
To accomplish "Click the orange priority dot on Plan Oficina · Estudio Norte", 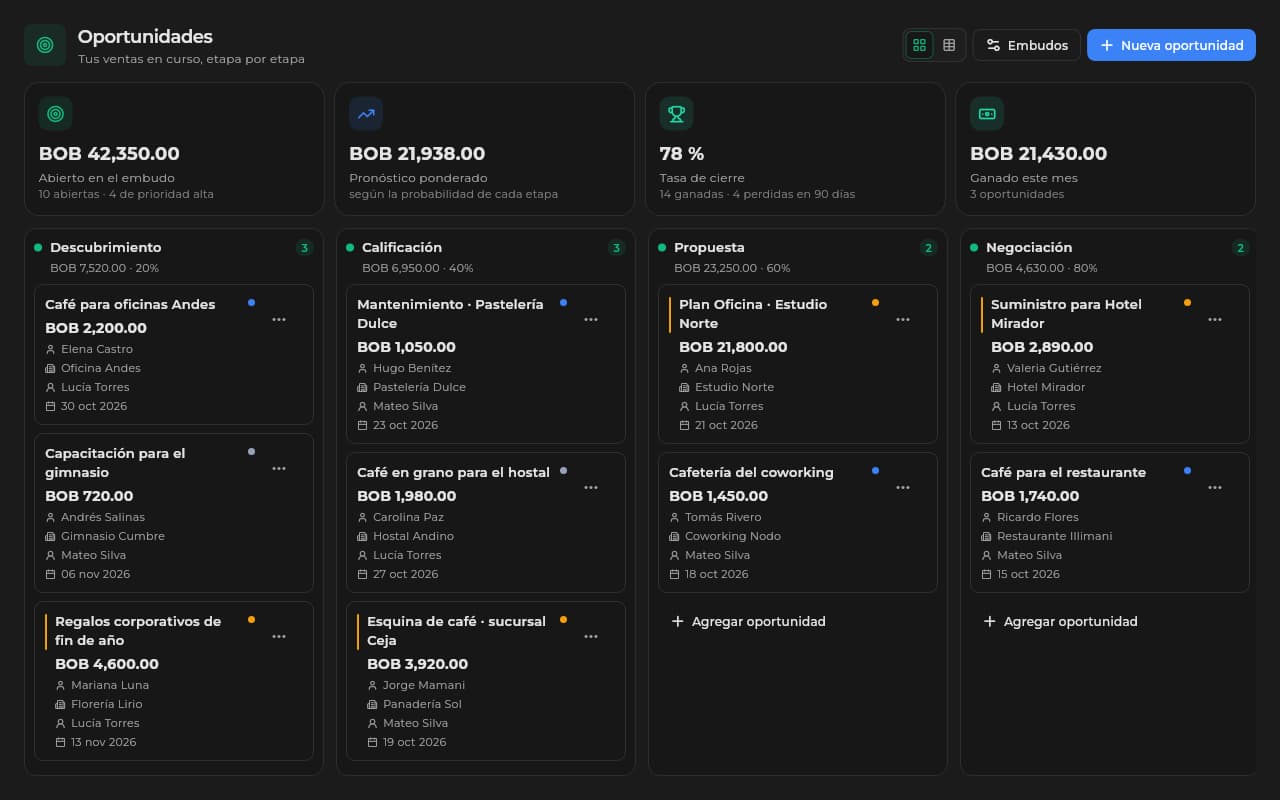I will click(875, 302).
